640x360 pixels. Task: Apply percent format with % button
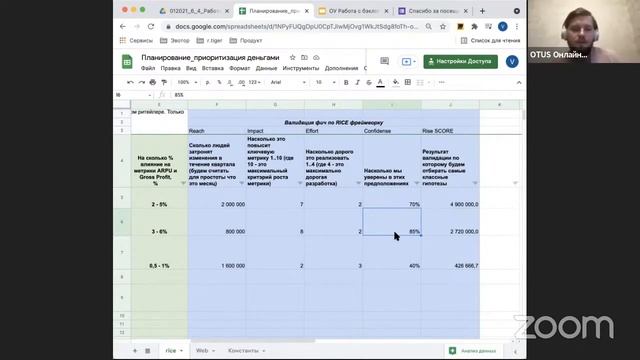[x=219, y=82]
